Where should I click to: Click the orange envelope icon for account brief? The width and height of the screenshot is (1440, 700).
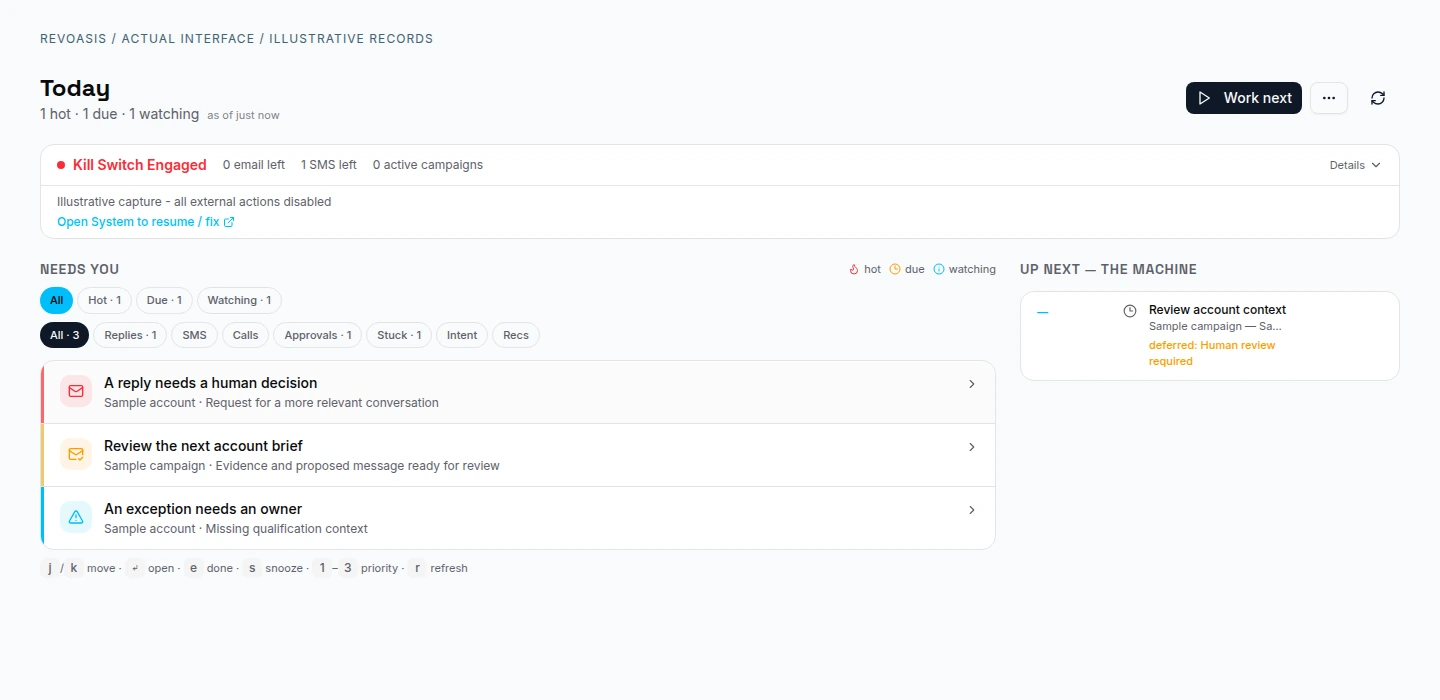coord(76,454)
